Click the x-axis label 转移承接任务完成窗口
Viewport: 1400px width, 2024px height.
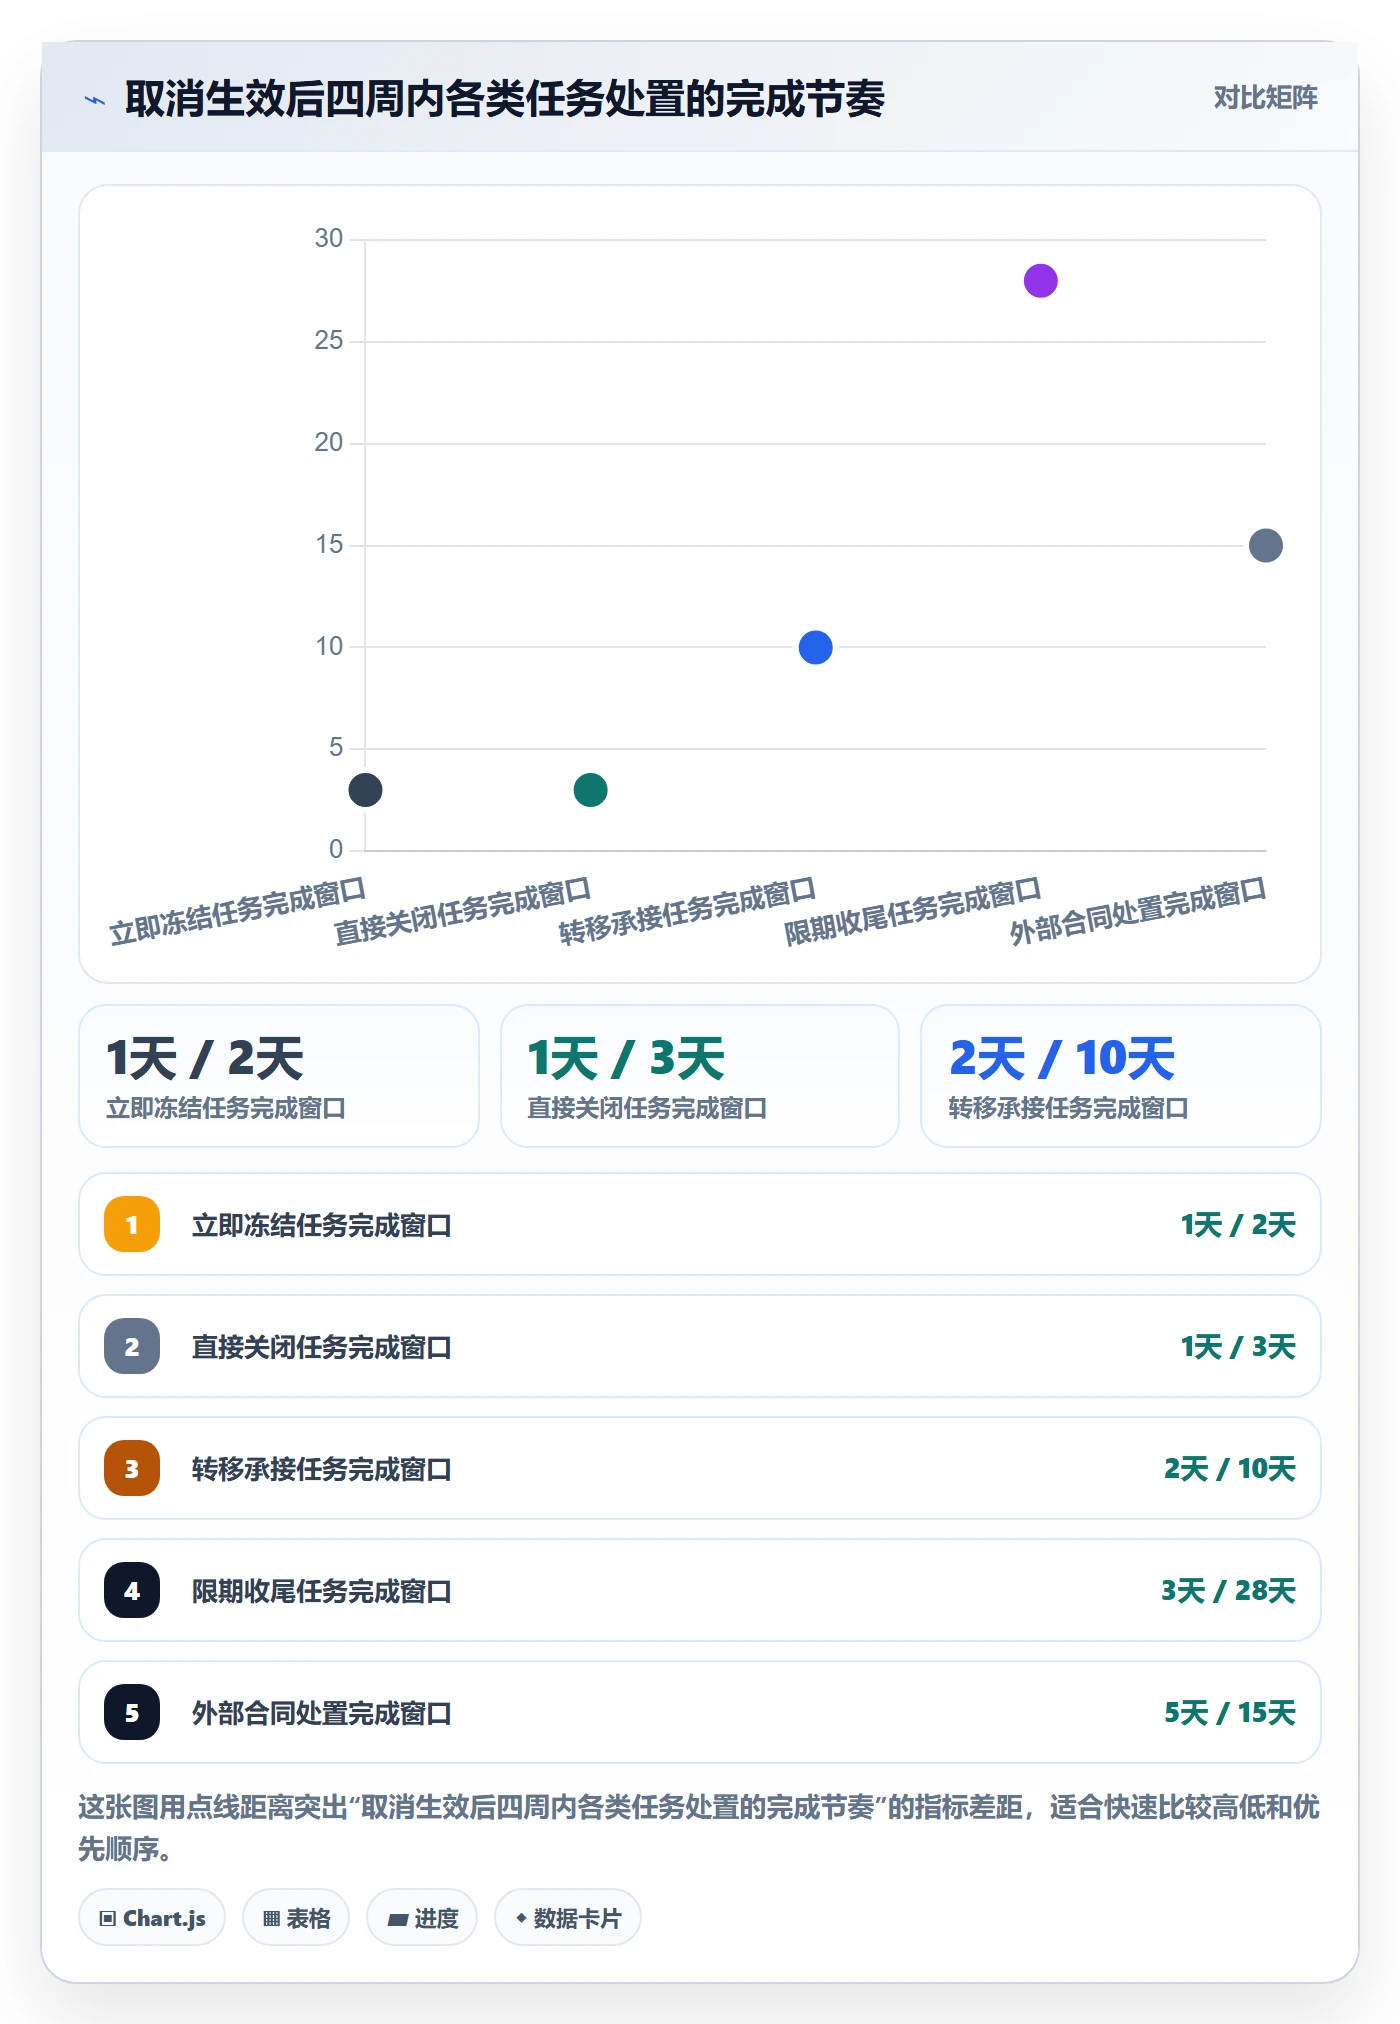(688, 911)
